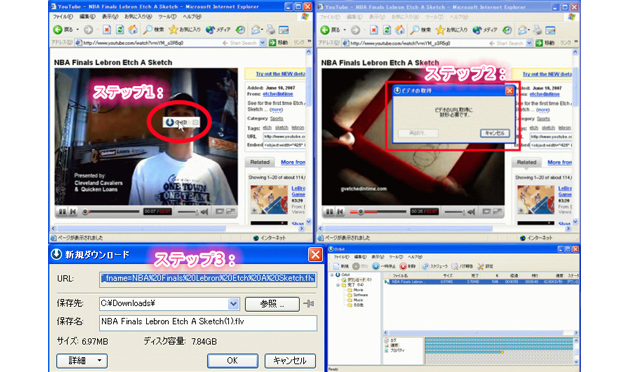Viewport: 632px width, 372px height.
Task: Mute the video with speaker icon in active IE
Action: (205, 212)
